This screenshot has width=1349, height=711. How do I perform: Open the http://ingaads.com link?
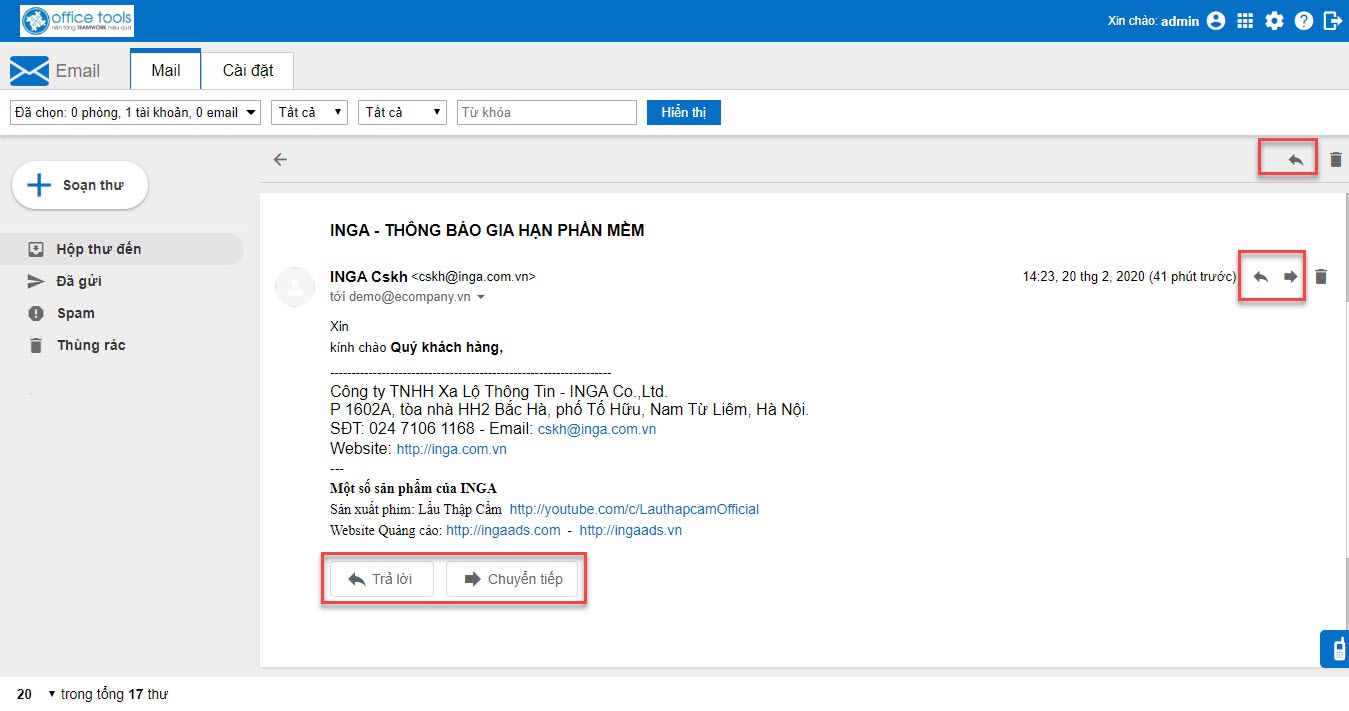(x=503, y=530)
